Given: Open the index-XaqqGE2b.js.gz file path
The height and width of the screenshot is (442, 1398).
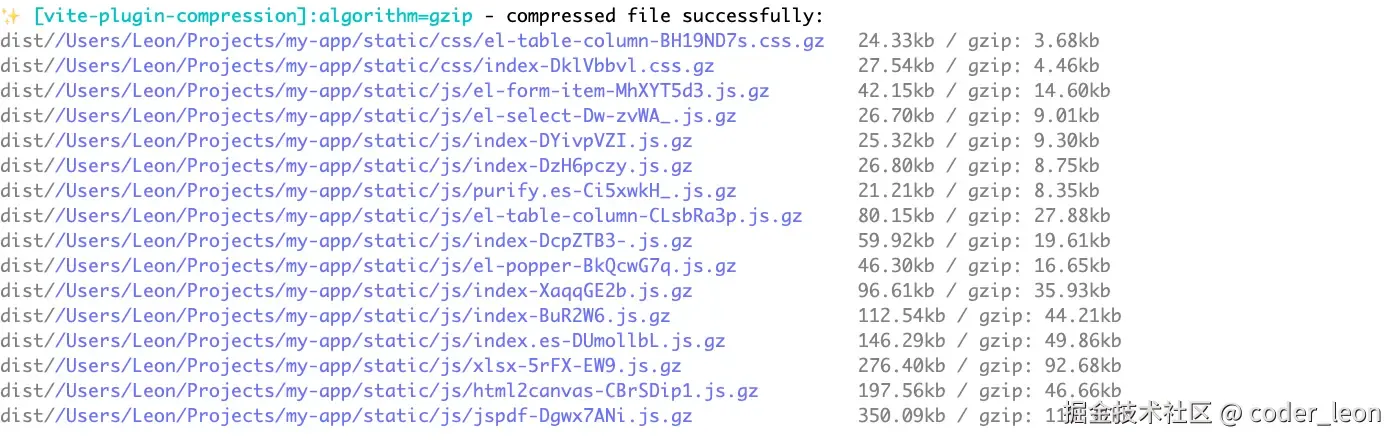Looking at the screenshot, I should coord(347,291).
